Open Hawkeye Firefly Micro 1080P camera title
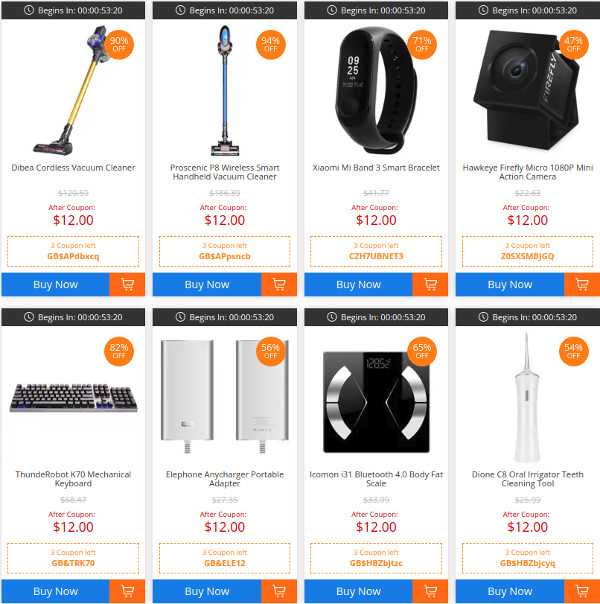 528,172
